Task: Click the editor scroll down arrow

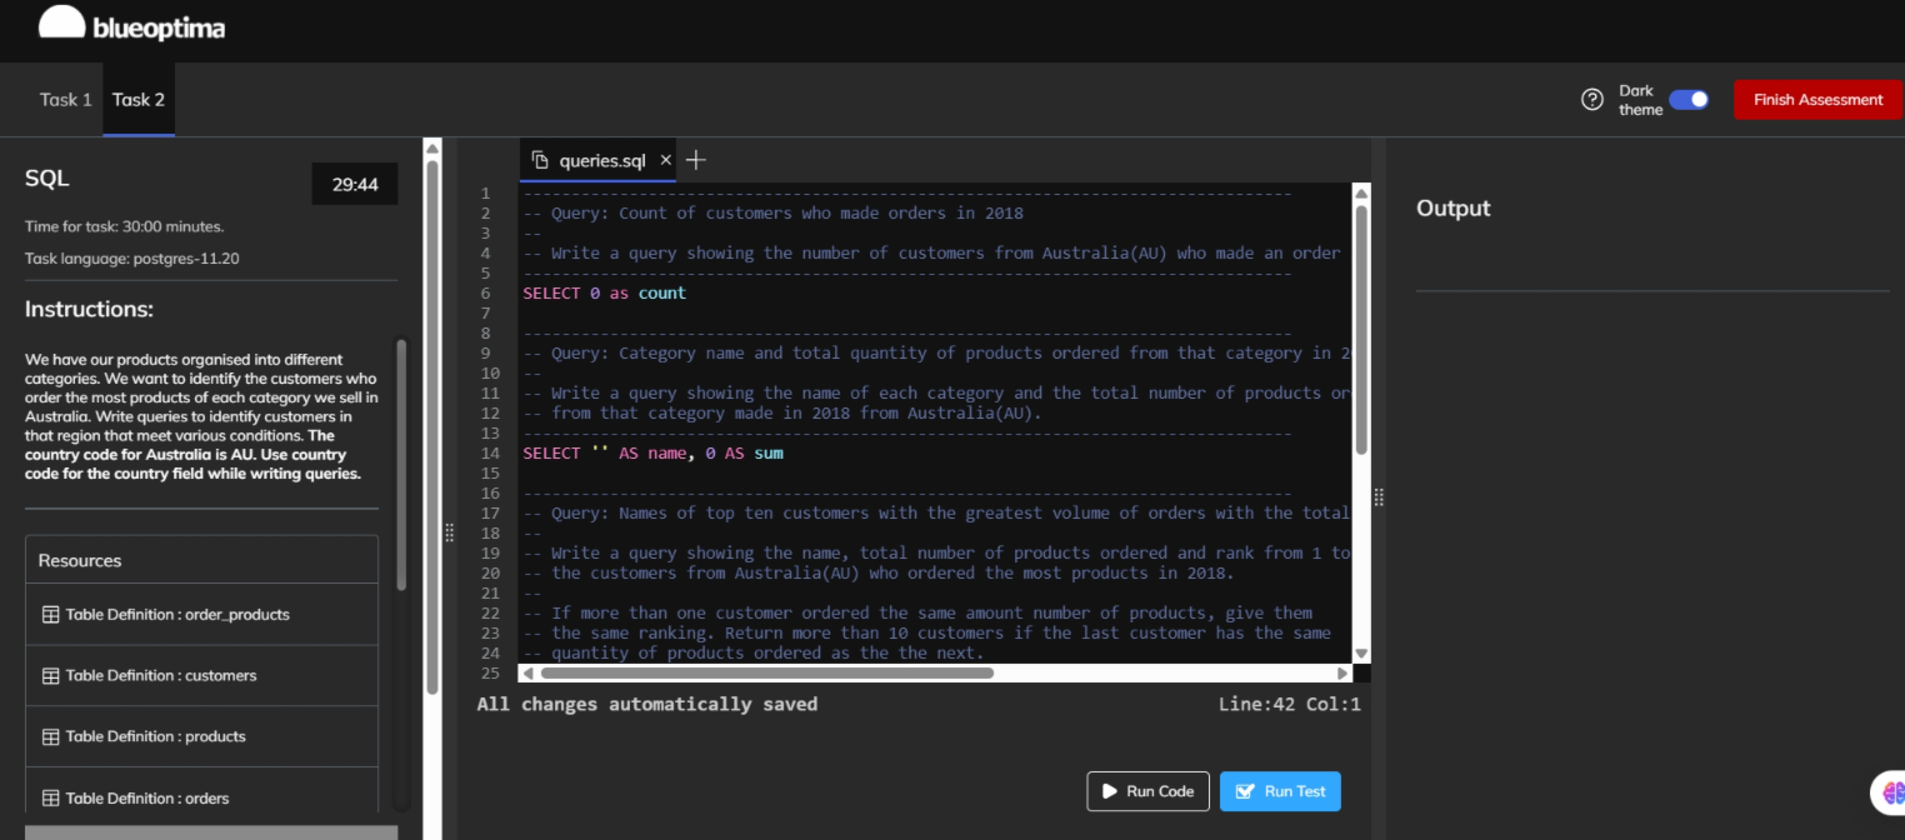Action: coord(1361,653)
